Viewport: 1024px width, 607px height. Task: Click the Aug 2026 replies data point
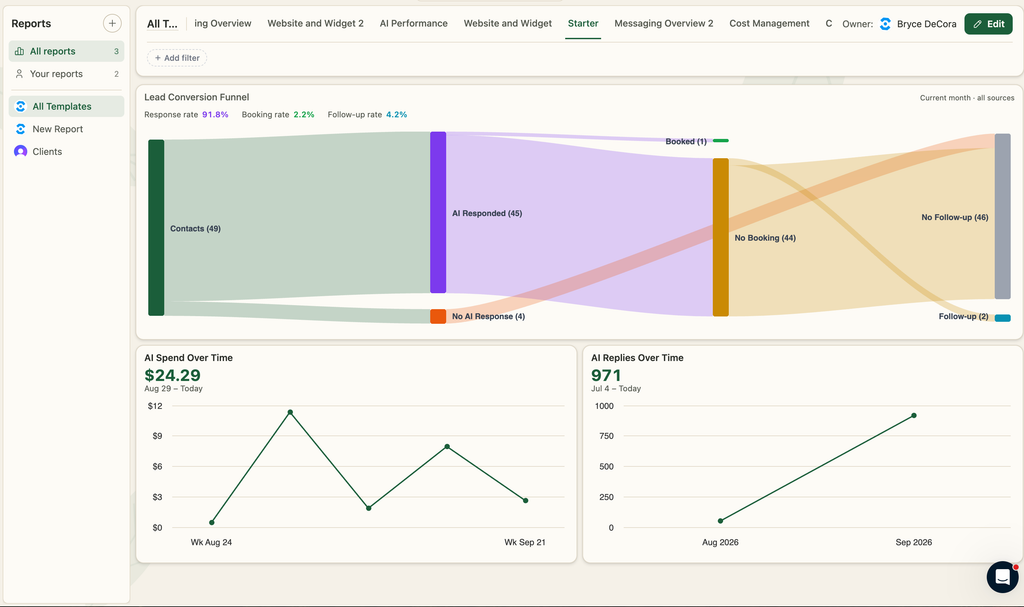720,521
